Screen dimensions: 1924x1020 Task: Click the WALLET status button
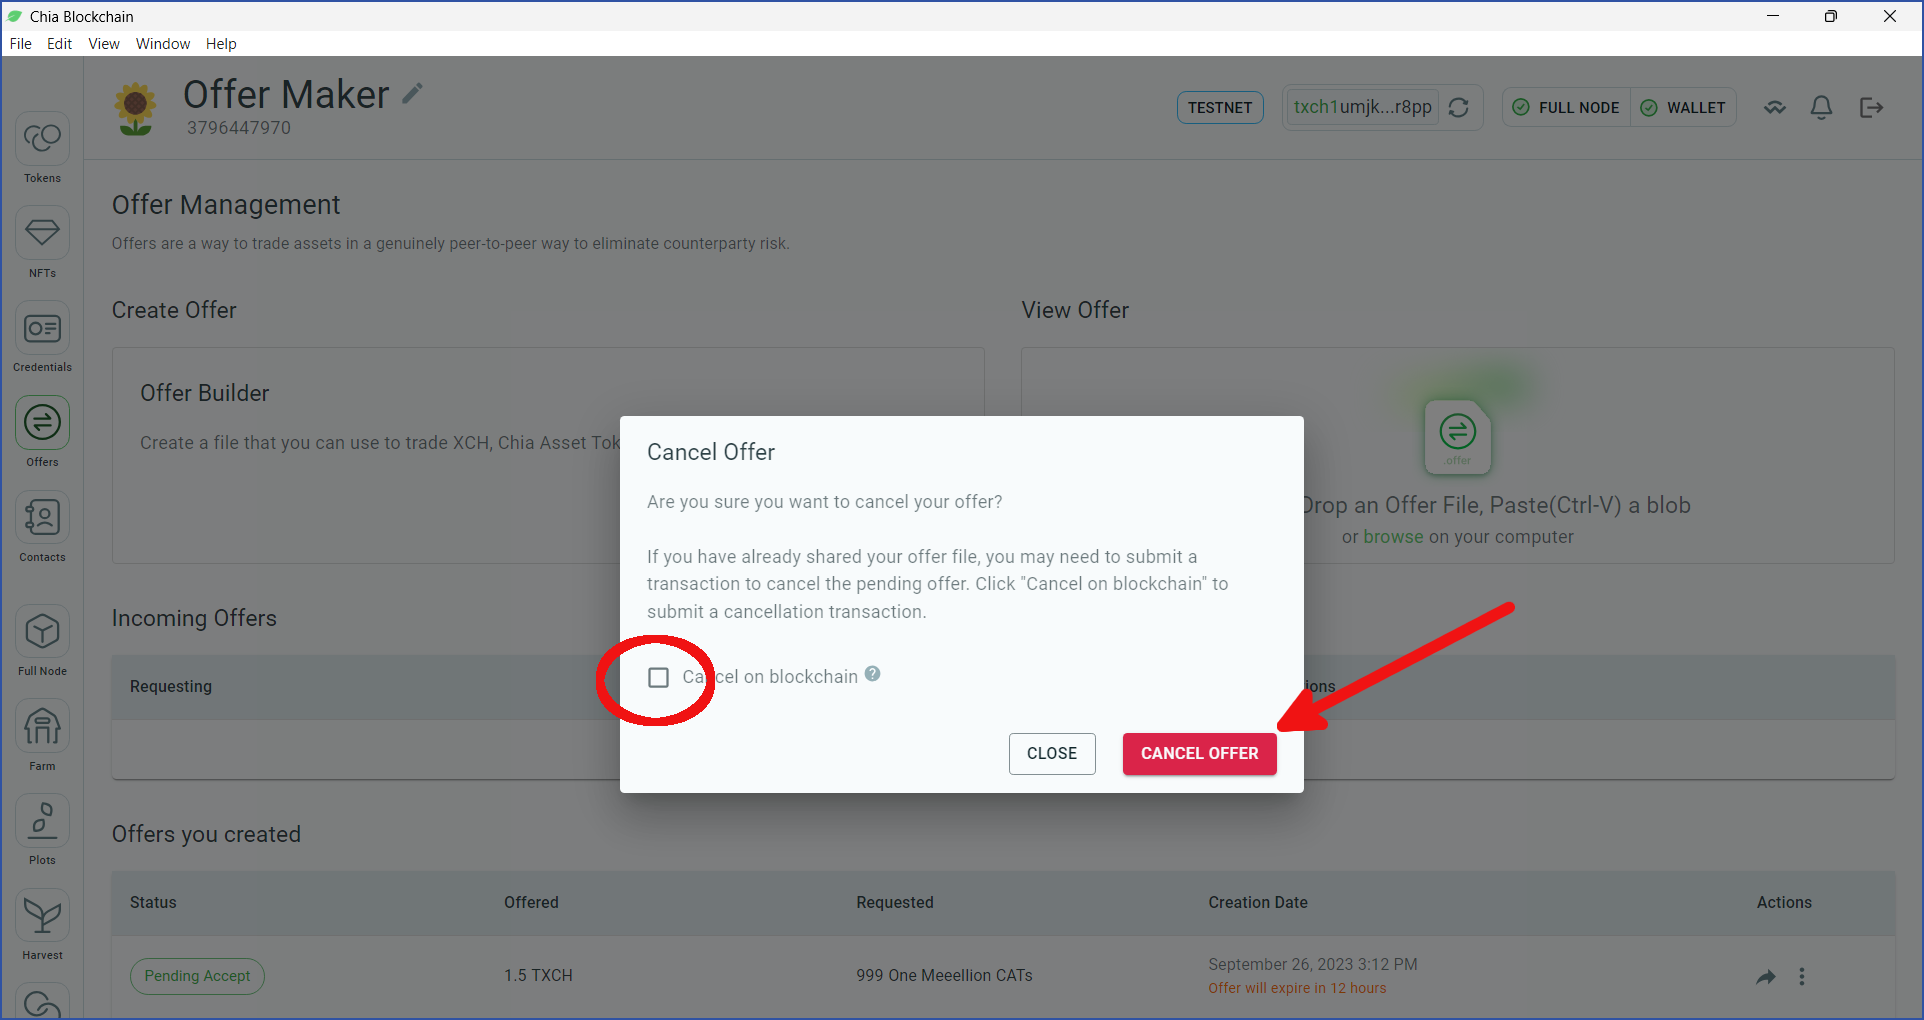point(1684,107)
